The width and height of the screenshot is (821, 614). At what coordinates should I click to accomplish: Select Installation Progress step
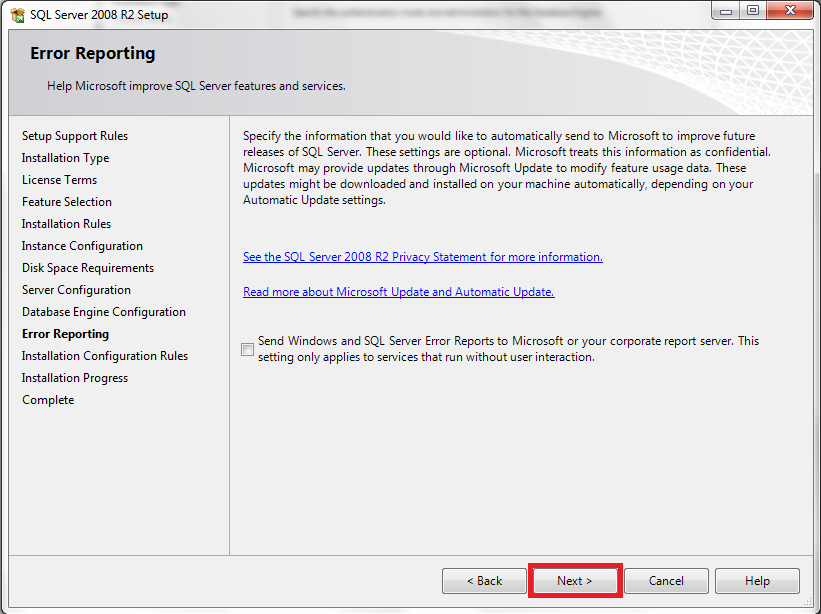click(75, 378)
